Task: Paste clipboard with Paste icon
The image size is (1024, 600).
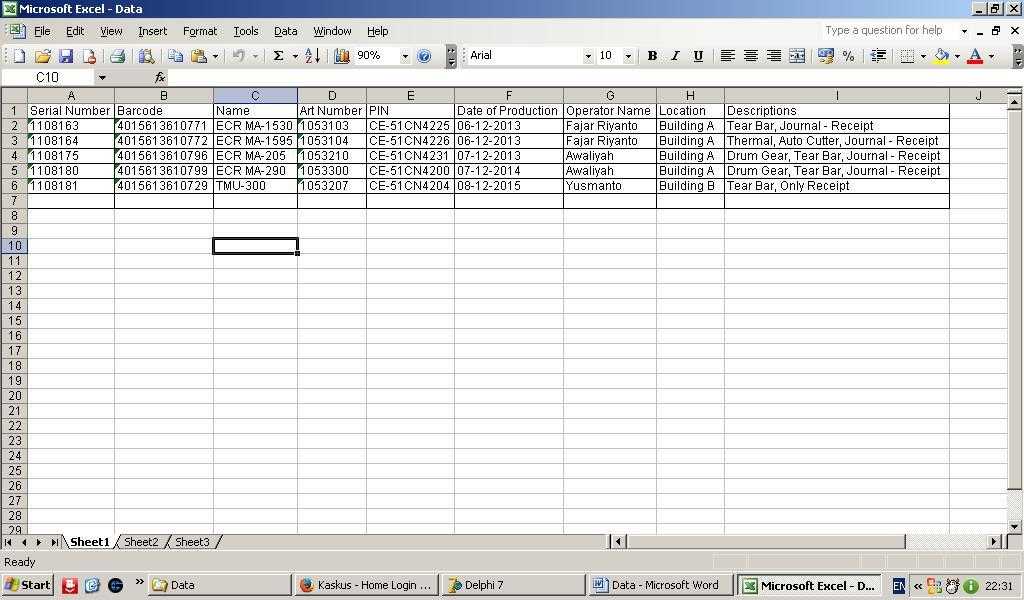Action: tap(199, 56)
